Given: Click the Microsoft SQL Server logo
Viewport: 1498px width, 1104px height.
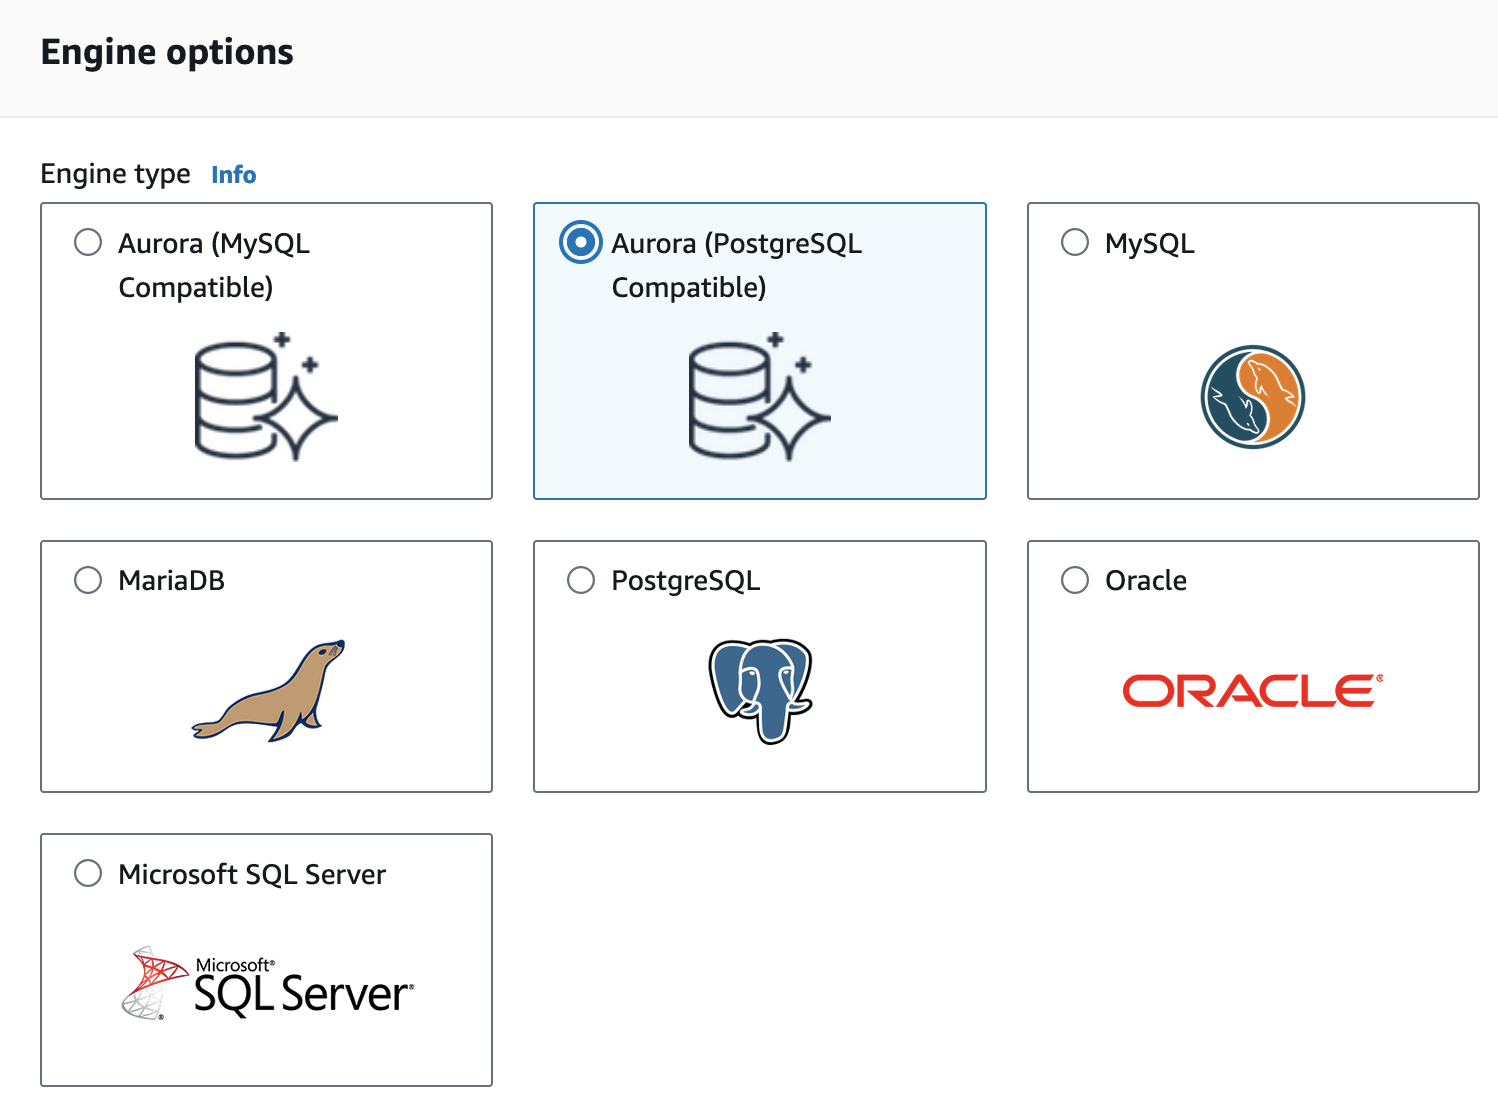Looking at the screenshot, I should pos(267,983).
